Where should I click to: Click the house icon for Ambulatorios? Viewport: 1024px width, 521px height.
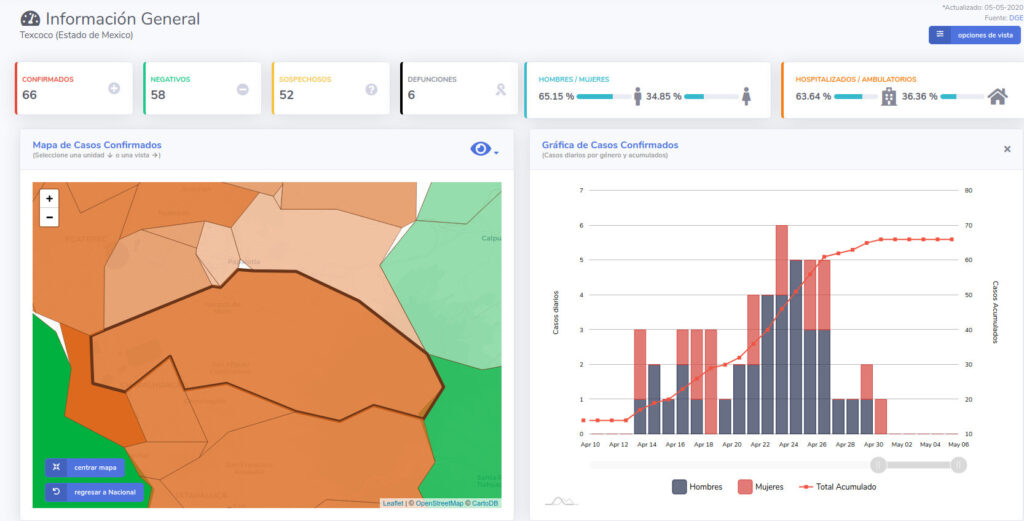(997, 96)
